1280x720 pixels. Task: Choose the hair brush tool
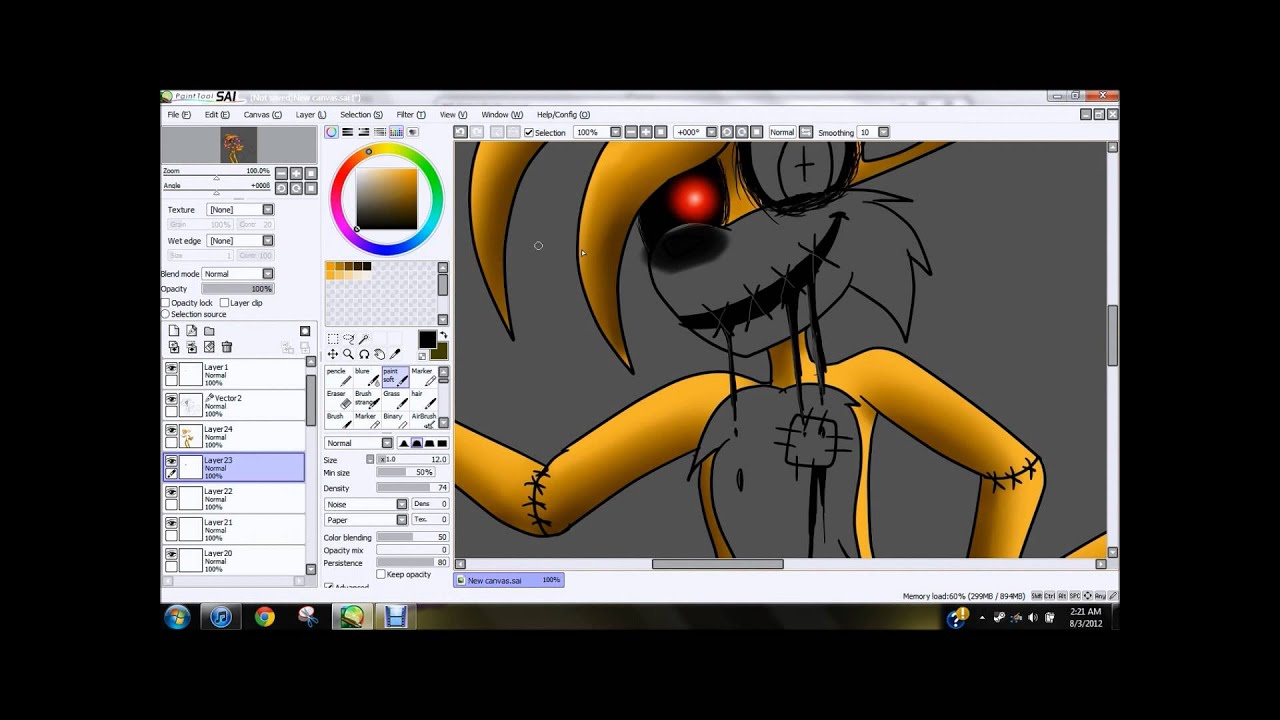(422, 398)
